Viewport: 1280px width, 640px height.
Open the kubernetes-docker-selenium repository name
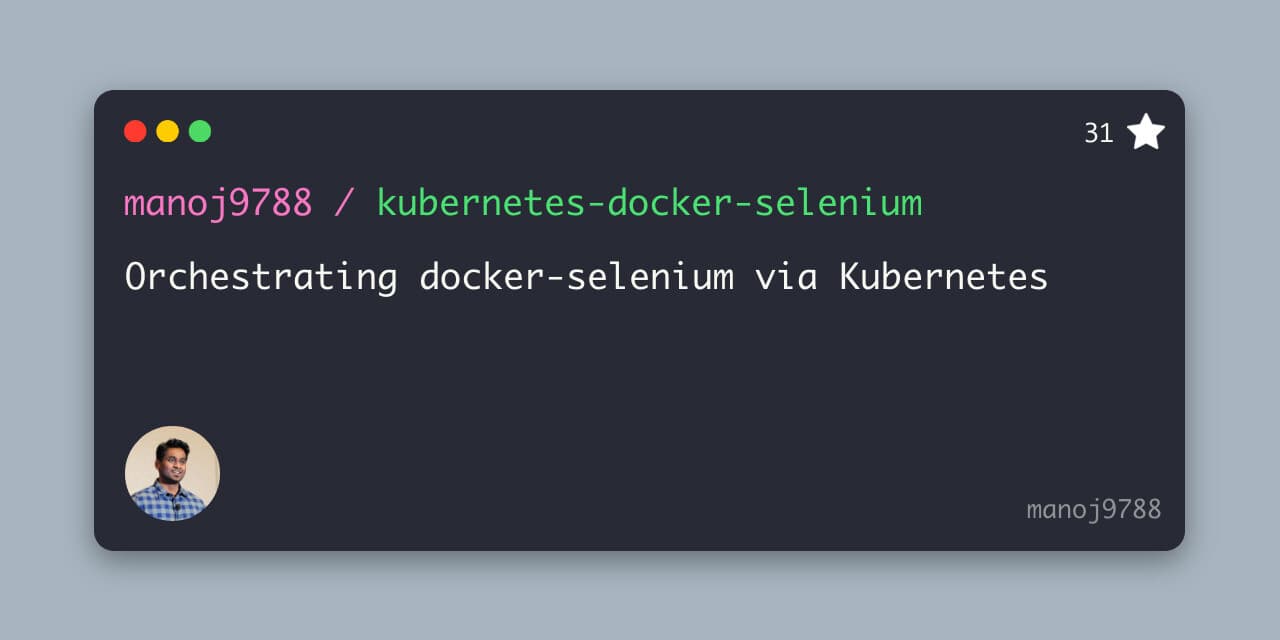(x=649, y=204)
